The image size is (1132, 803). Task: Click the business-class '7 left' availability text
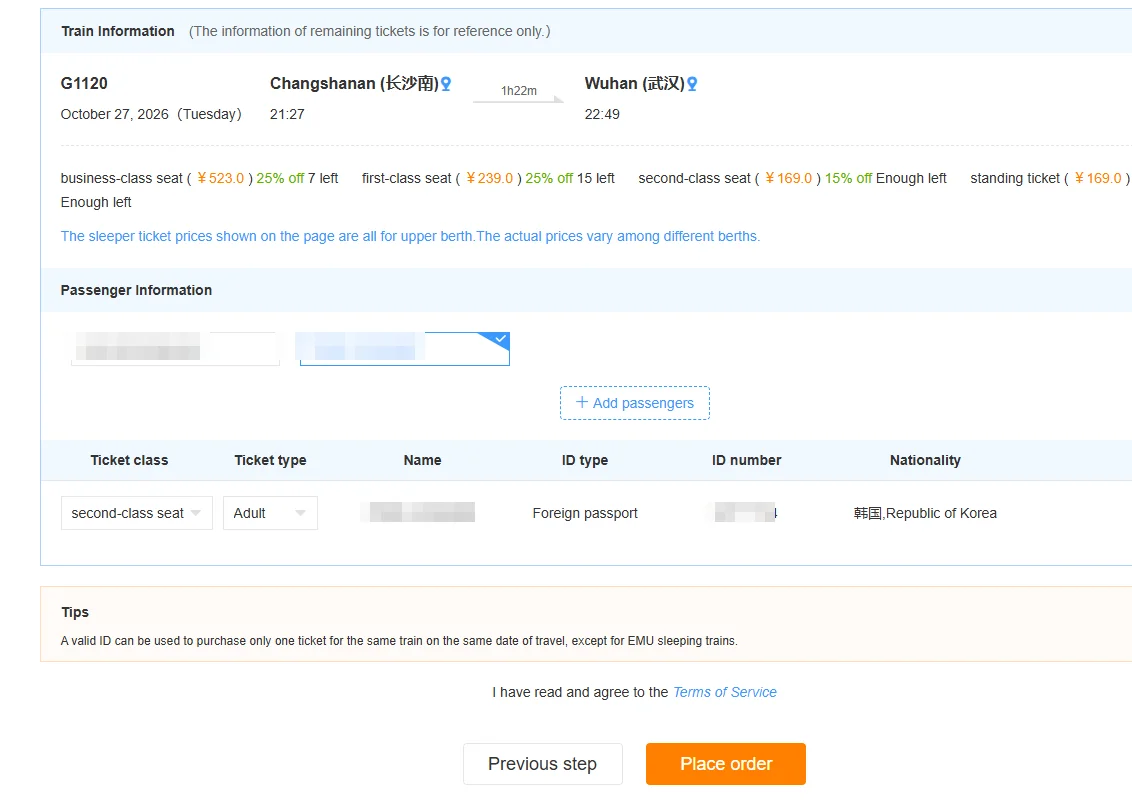[x=323, y=178]
